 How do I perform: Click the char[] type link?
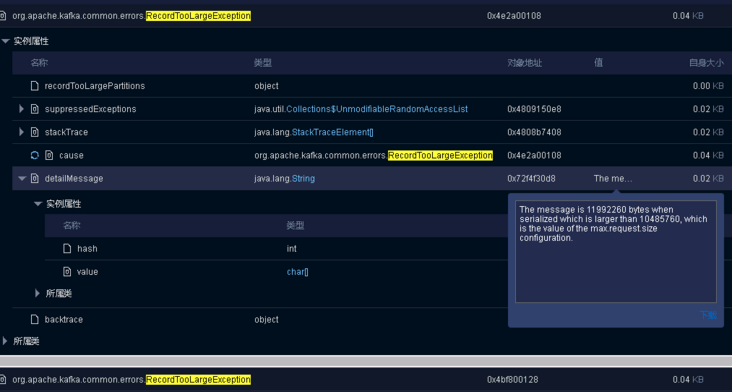click(297, 272)
